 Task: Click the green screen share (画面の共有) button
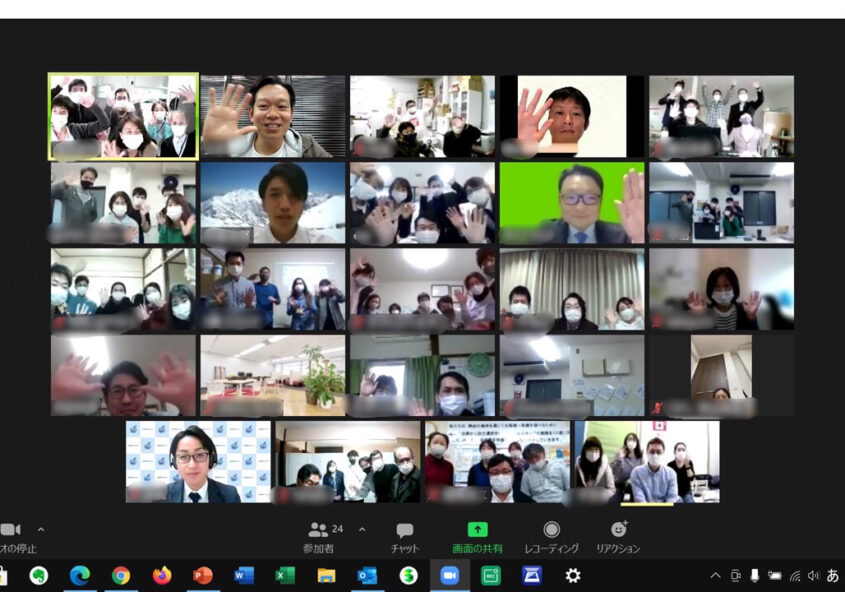pyautogui.click(x=477, y=530)
